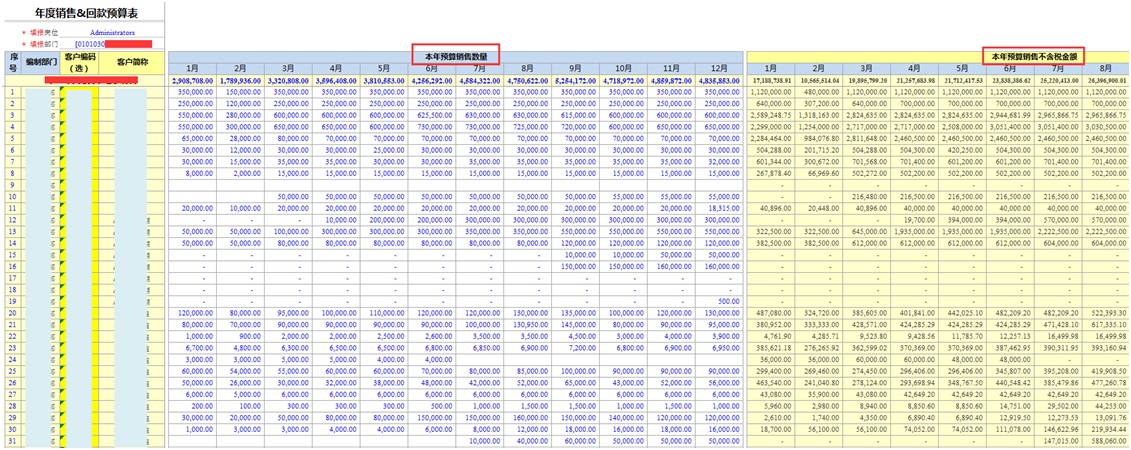
Task: Select the amount cell 522,393.30
Action: pos(1106,312)
